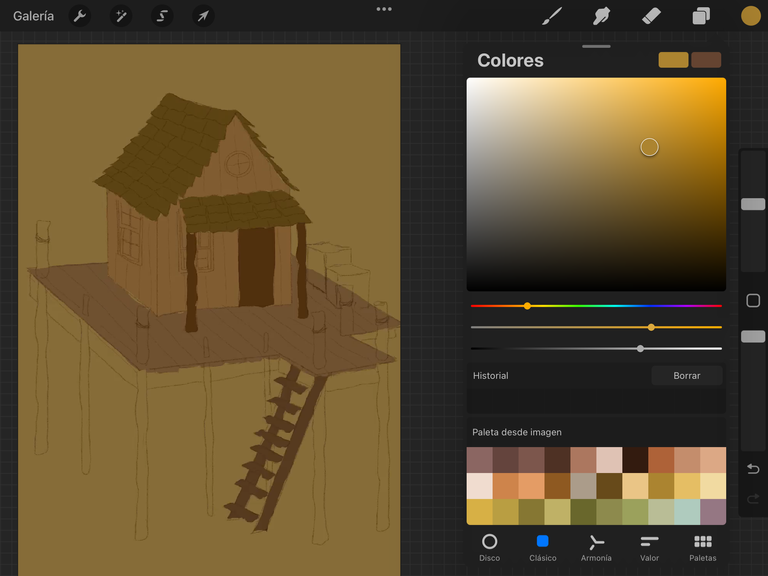
Task: Pick the very dark brown palette swatch
Action: coord(635,460)
